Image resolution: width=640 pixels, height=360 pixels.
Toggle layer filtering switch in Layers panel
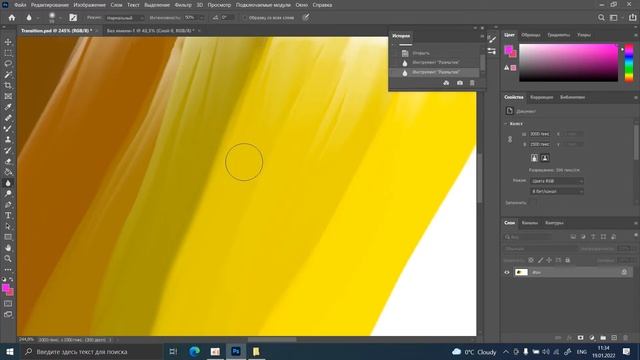[636, 236]
